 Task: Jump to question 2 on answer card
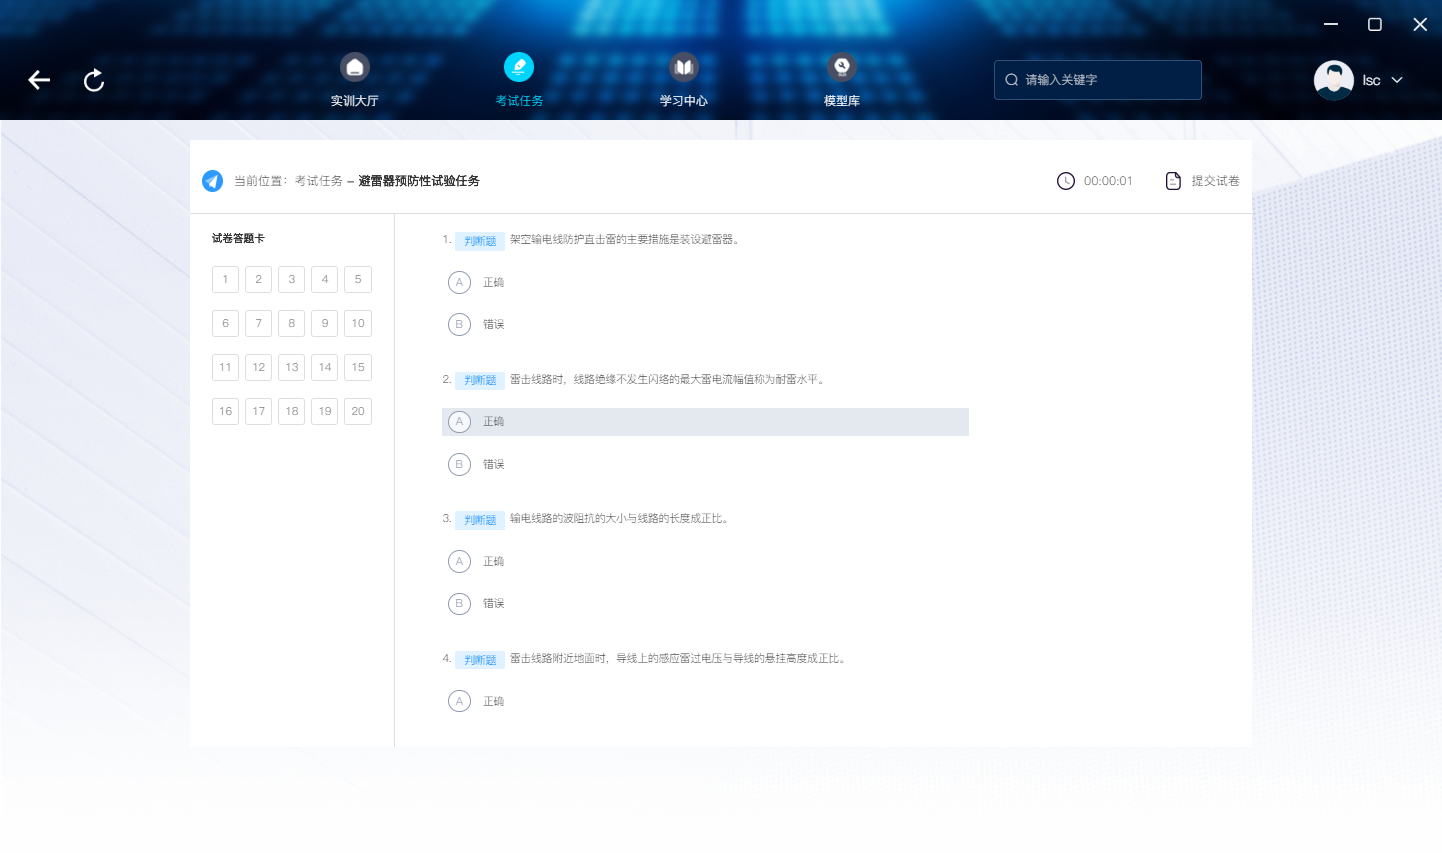(258, 279)
